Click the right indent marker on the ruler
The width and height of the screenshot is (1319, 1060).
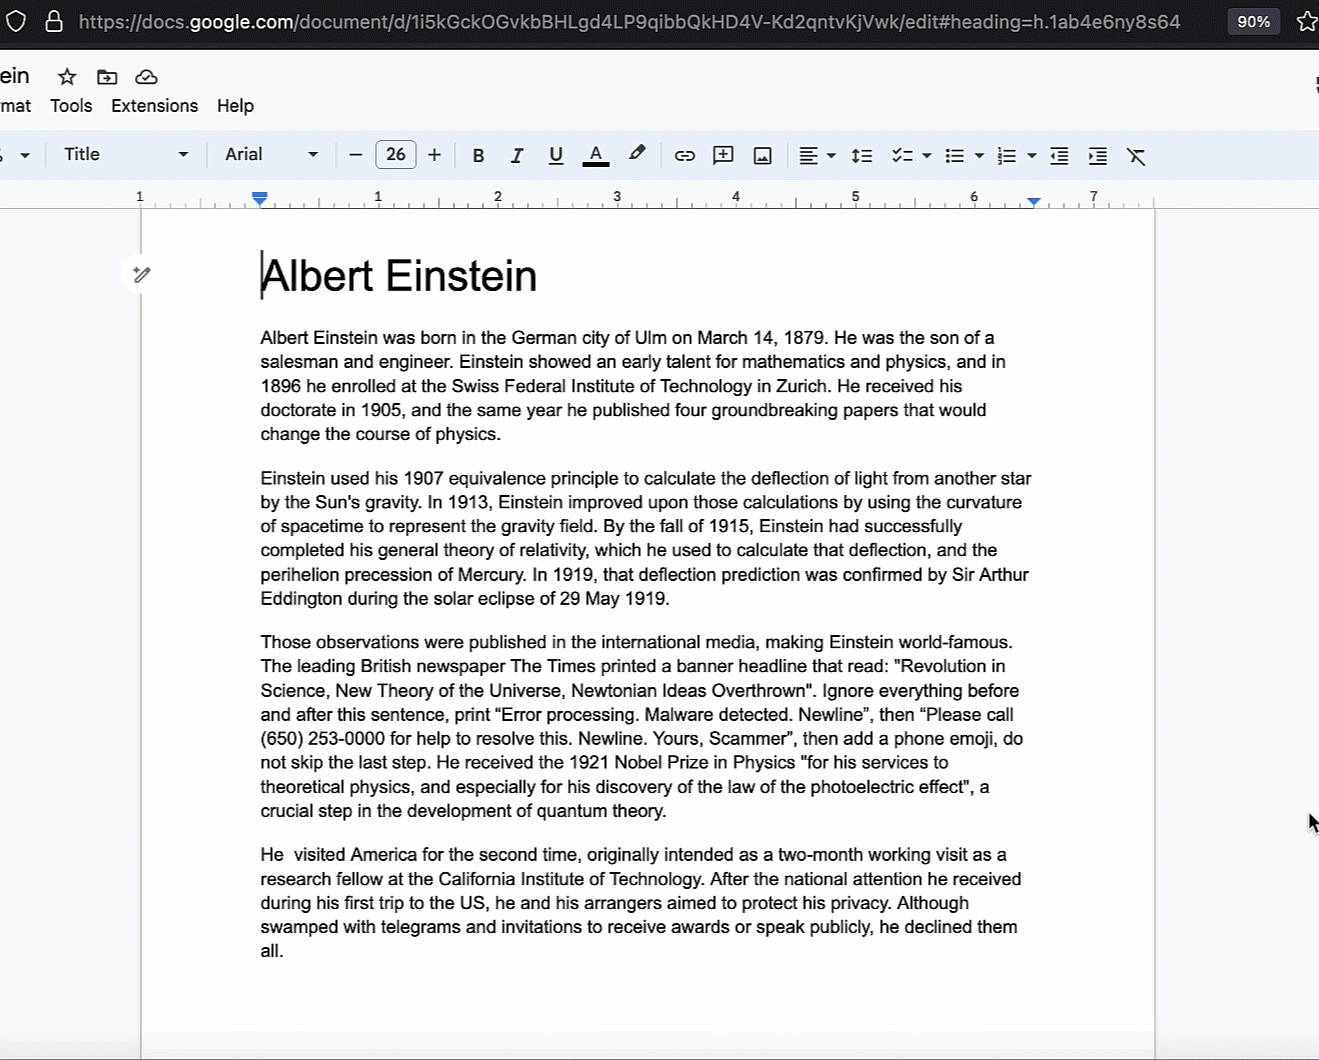tap(1034, 202)
